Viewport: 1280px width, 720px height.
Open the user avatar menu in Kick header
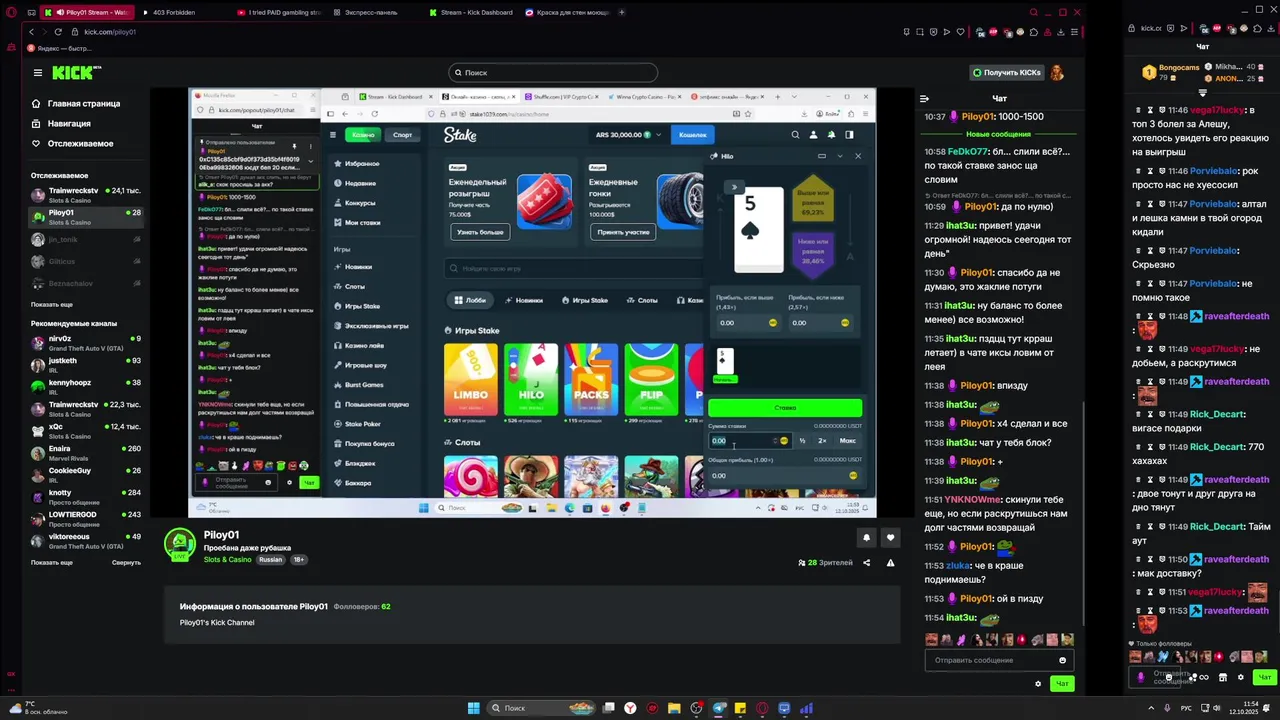[x=1057, y=72]
